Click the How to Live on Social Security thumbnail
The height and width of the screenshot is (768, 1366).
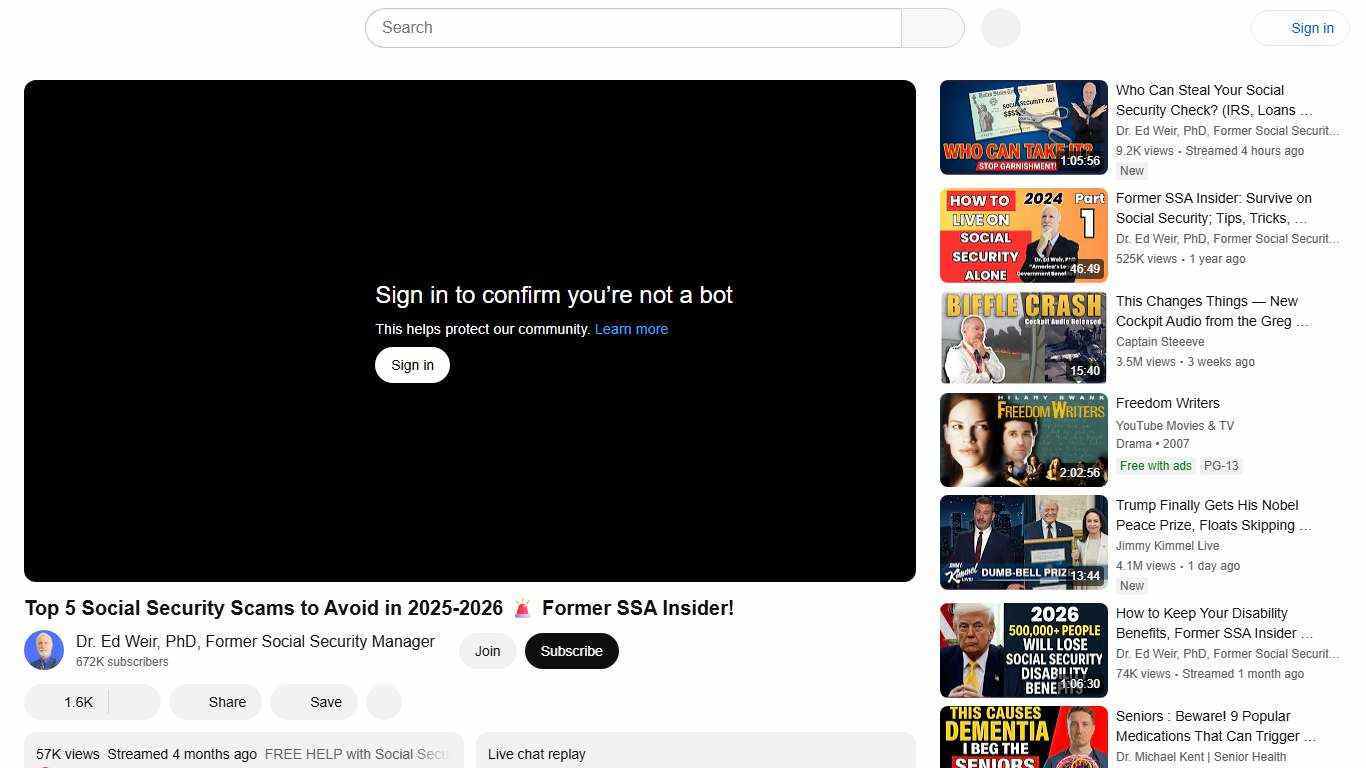[x=1023, y=234]
